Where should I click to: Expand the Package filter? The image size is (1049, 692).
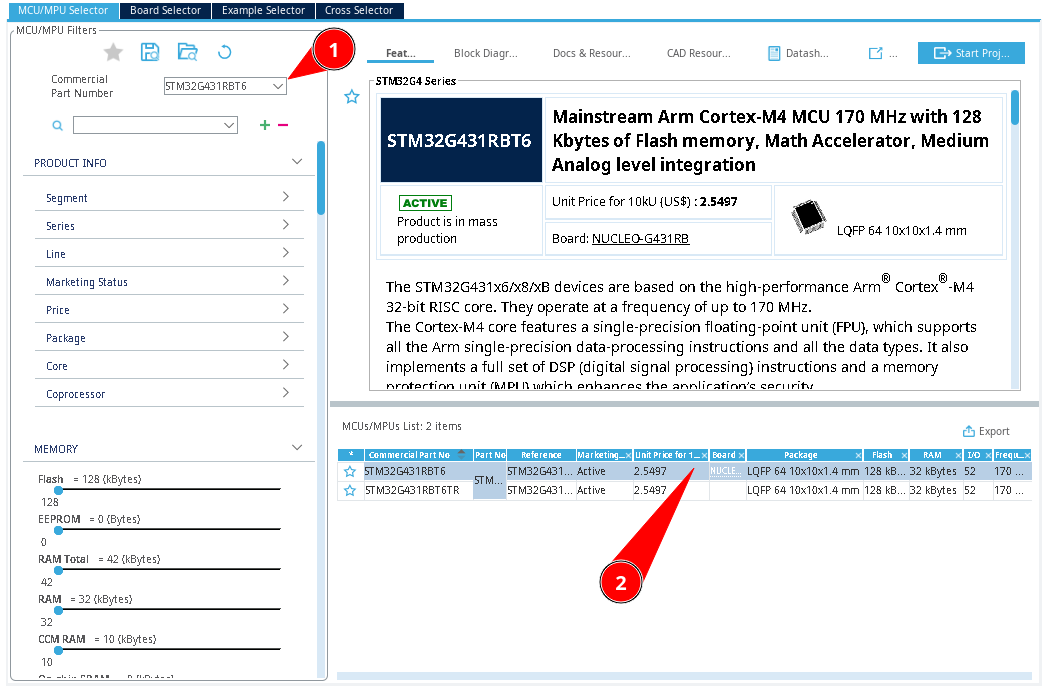click(x=286, y=337)
